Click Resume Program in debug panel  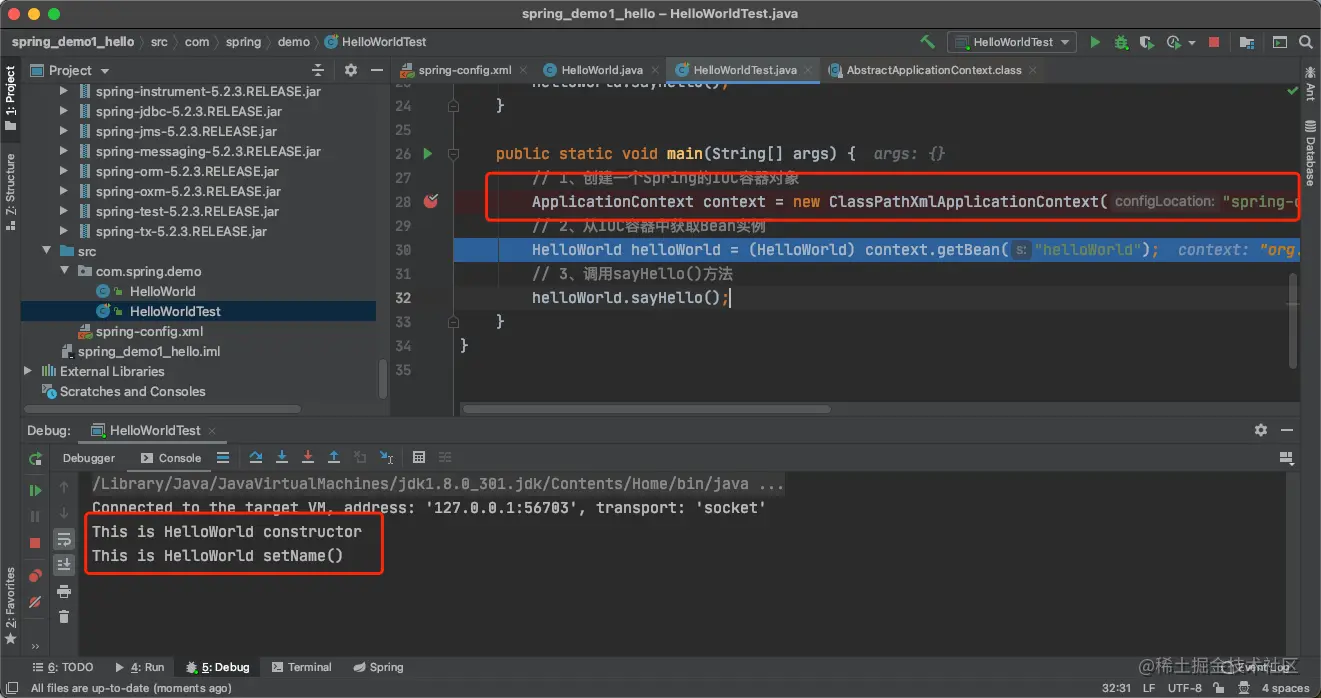pos(36,490)
